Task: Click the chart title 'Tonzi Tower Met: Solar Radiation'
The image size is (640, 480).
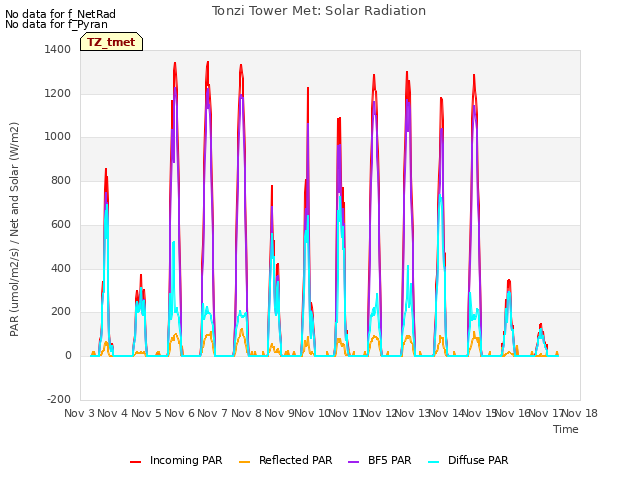Action: coord(319,11)
